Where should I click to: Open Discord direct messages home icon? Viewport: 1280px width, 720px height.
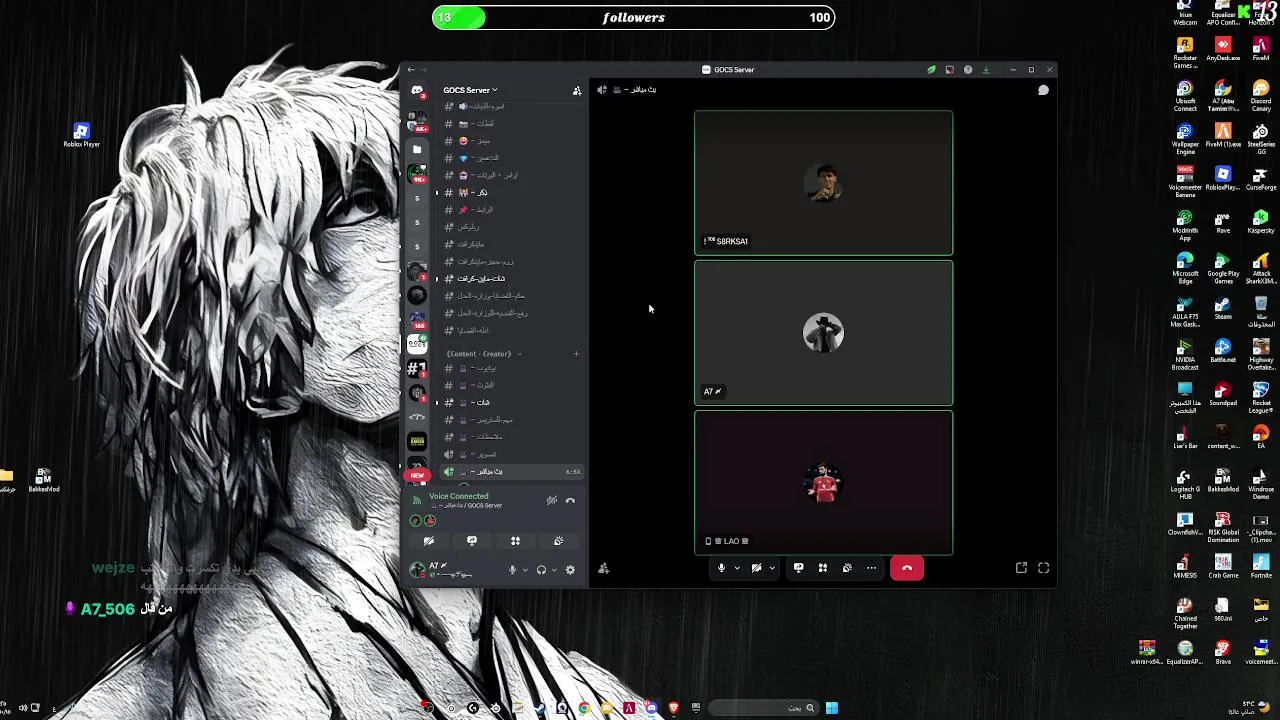[x=417, y=91]
